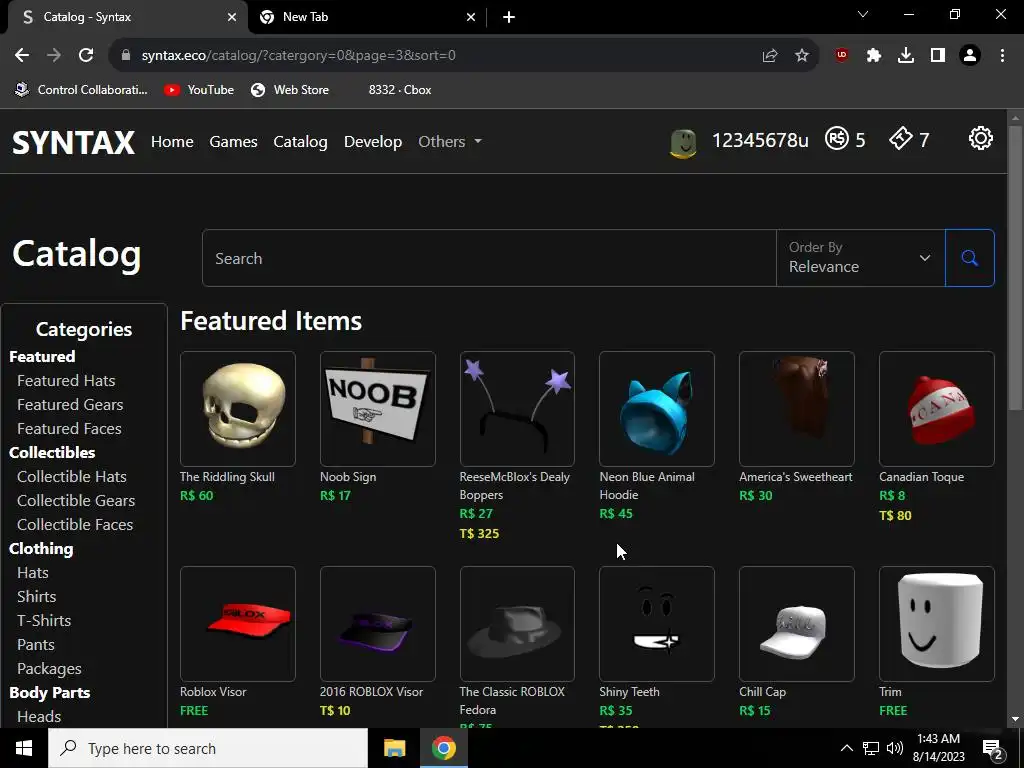Open the Order By Relevance dropdown
Screen dimensions: 1024x768
861,258
